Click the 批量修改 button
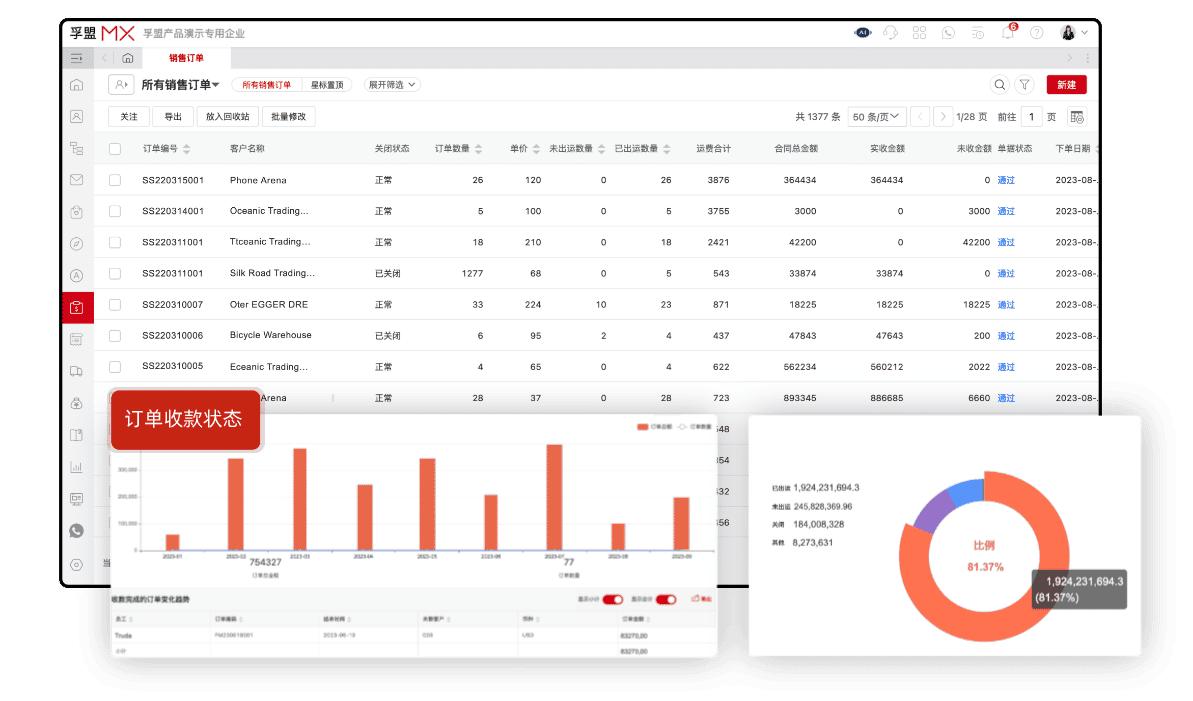Screen dimensions: 1193x701 [x=289, y=117]
